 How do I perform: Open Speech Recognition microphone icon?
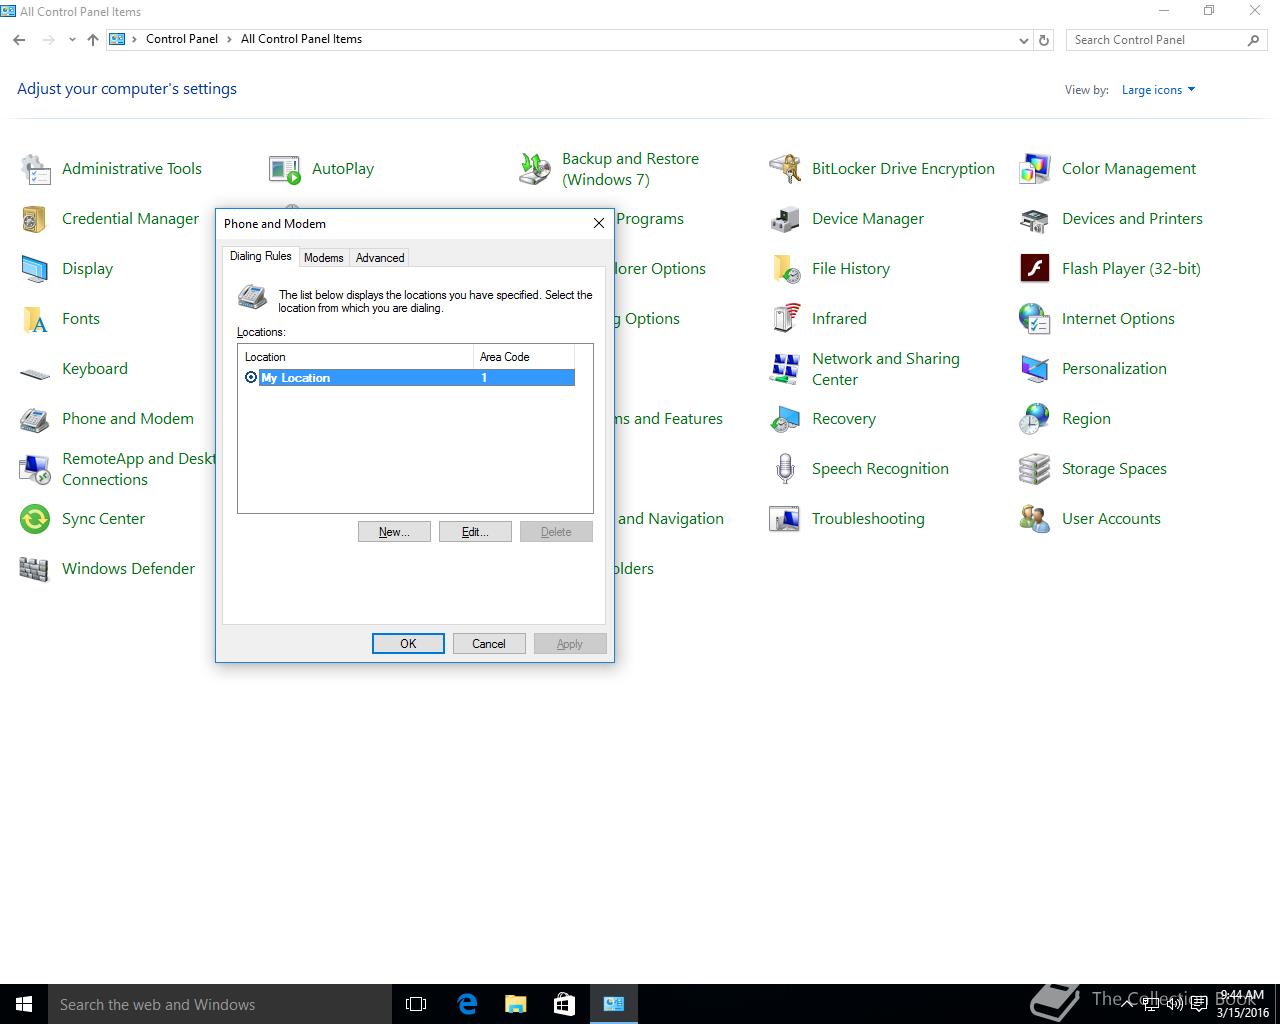(785, 469)
